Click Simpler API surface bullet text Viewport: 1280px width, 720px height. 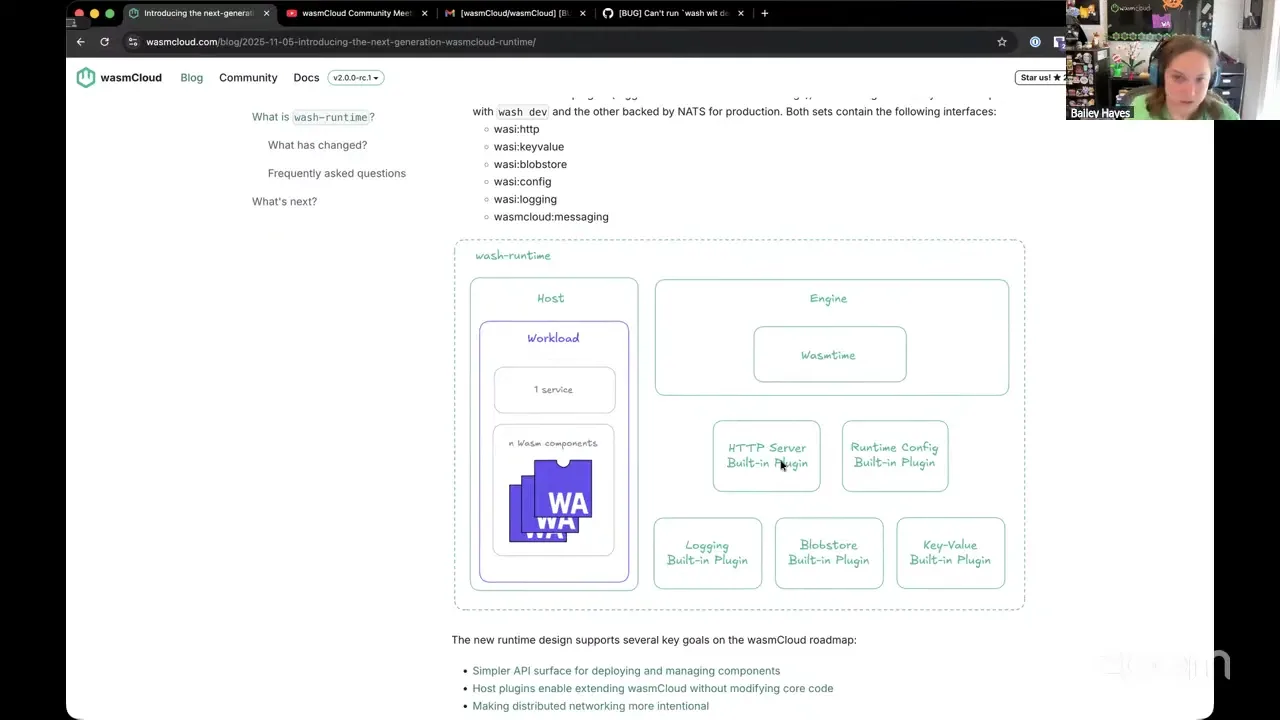click(x=626, y=671)
